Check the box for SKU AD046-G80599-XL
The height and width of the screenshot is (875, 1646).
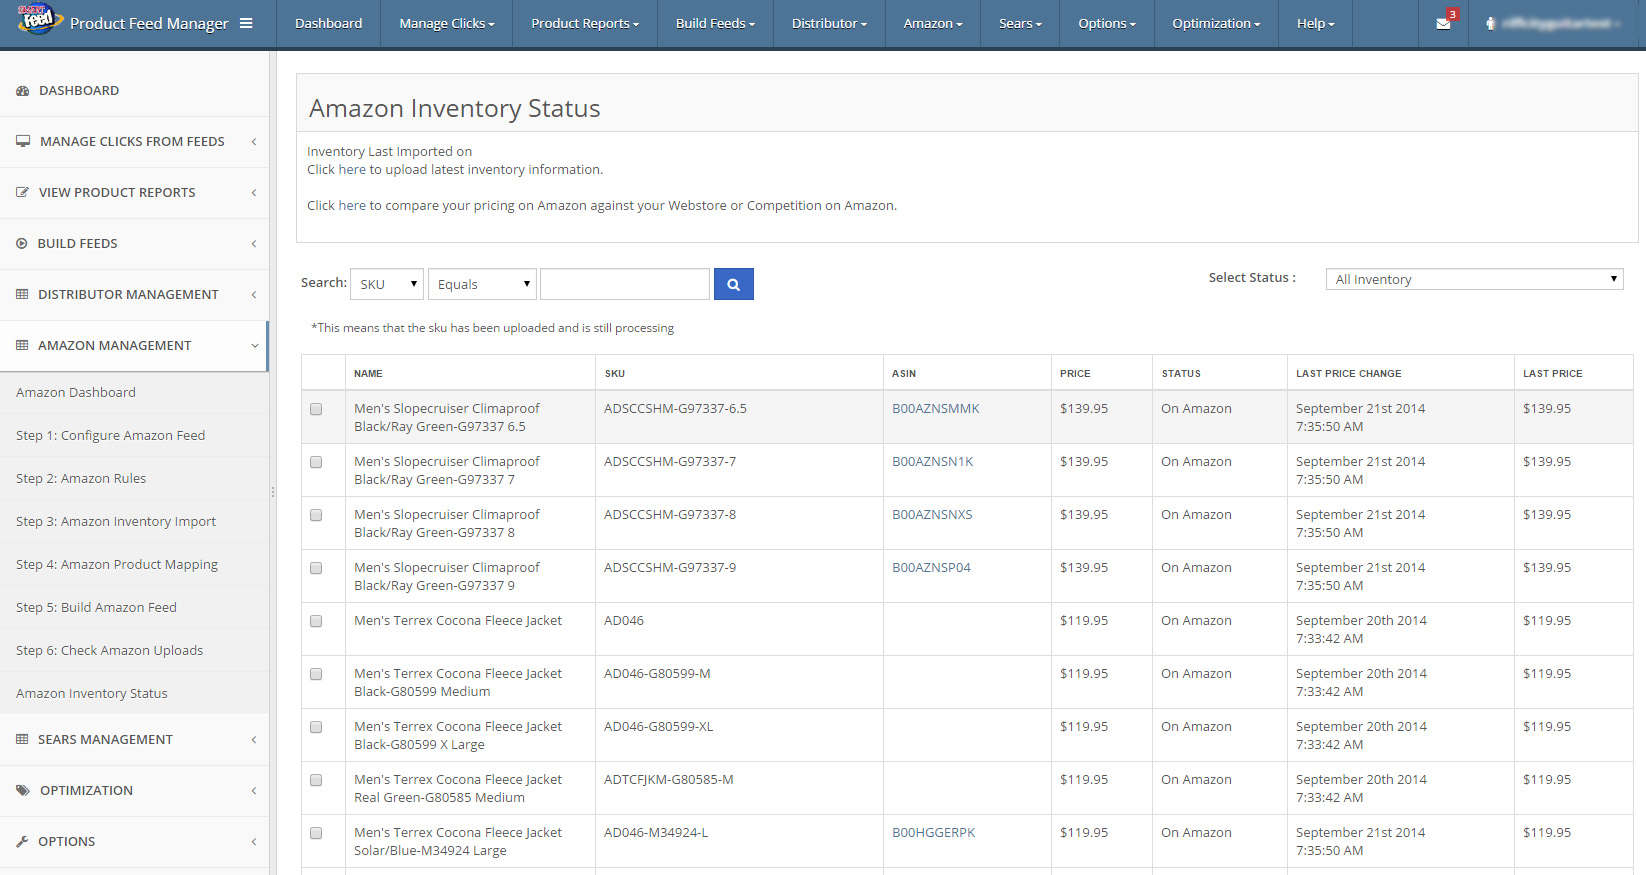pyautogui.click(x=316, y=727)
